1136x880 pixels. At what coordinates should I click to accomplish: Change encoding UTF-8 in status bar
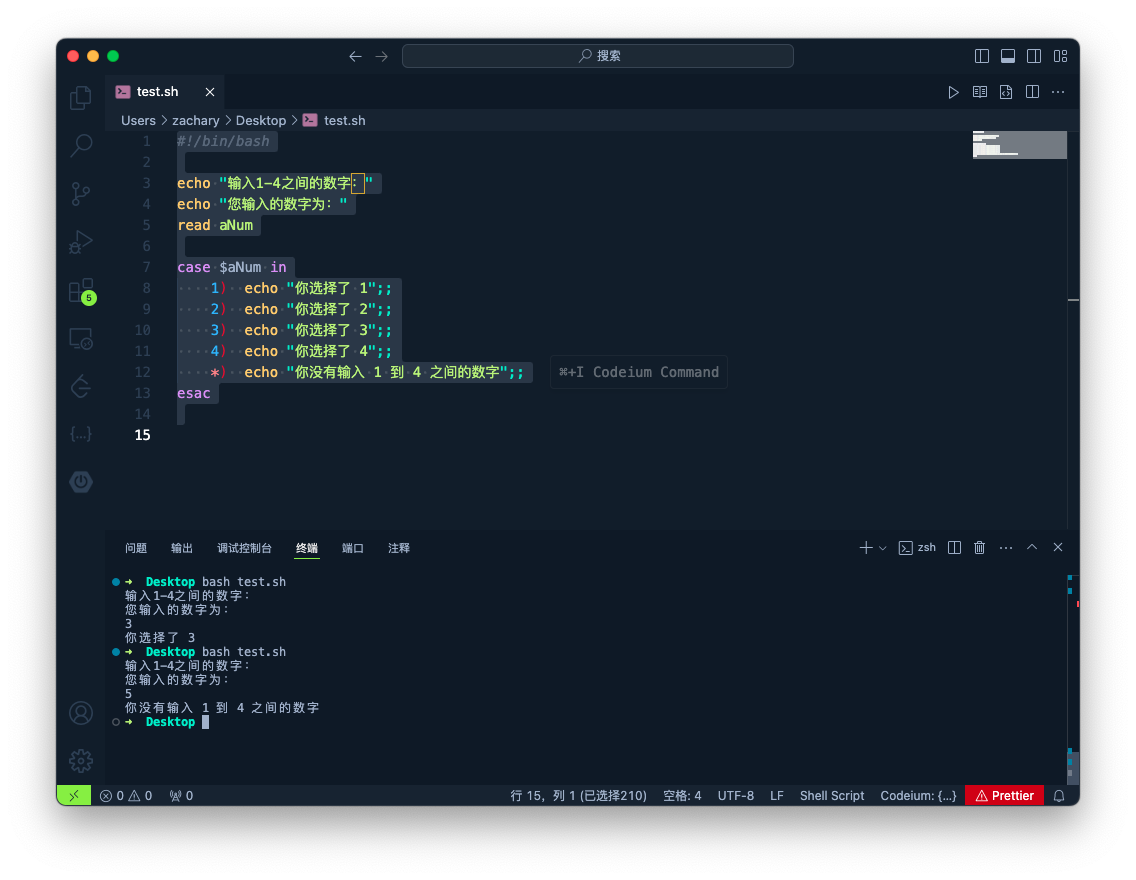point(735,796)
